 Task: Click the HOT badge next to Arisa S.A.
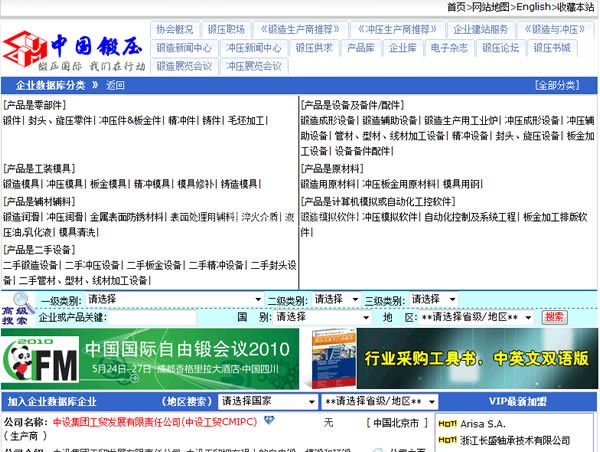pyautogui.click(x=447, y=424)
